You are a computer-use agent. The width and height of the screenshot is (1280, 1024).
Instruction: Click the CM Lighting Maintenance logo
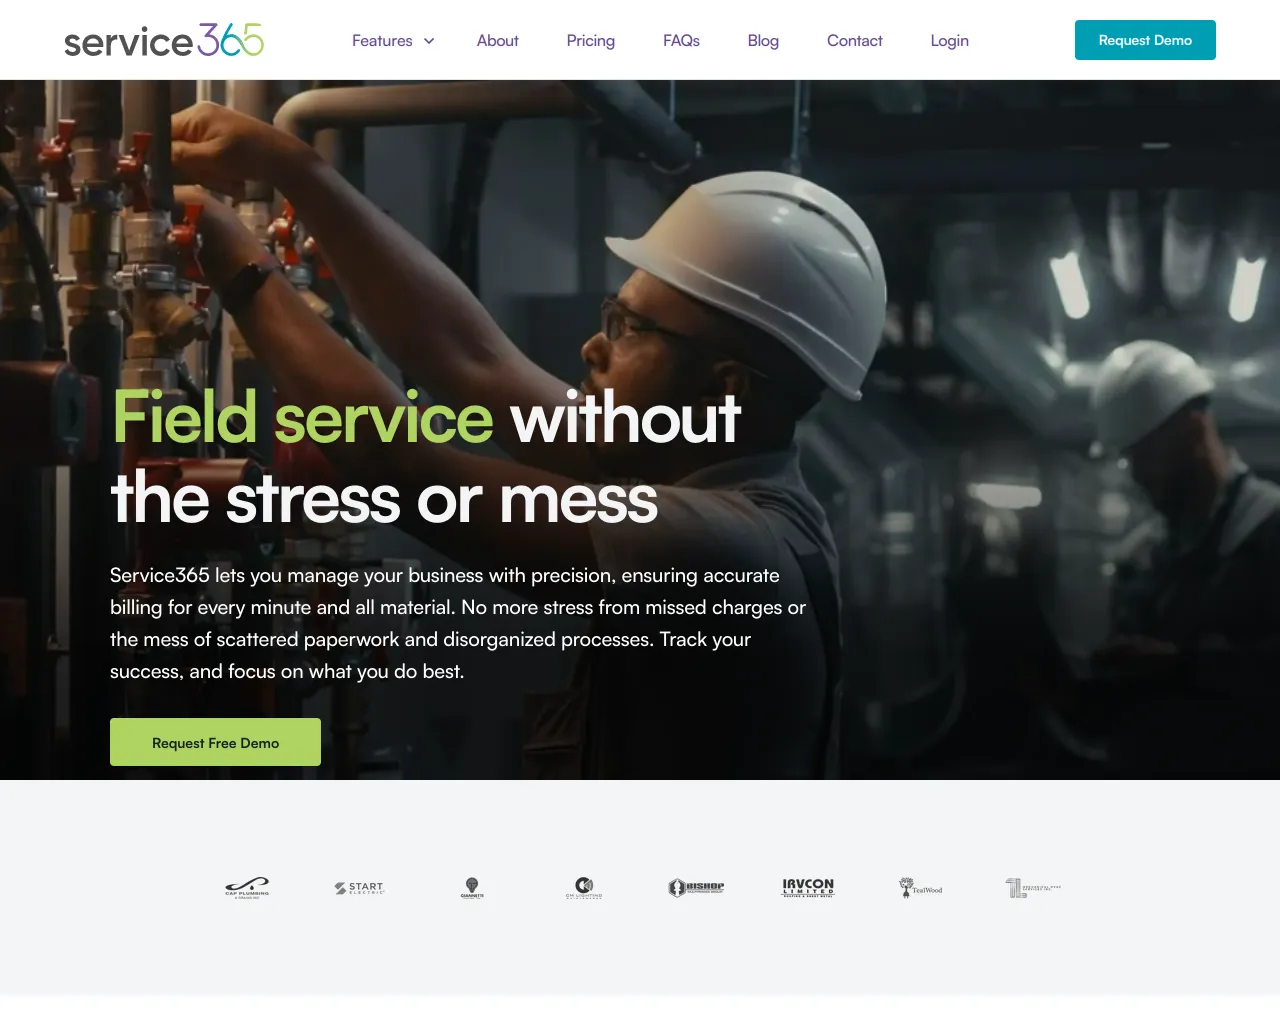click(584, 887)
